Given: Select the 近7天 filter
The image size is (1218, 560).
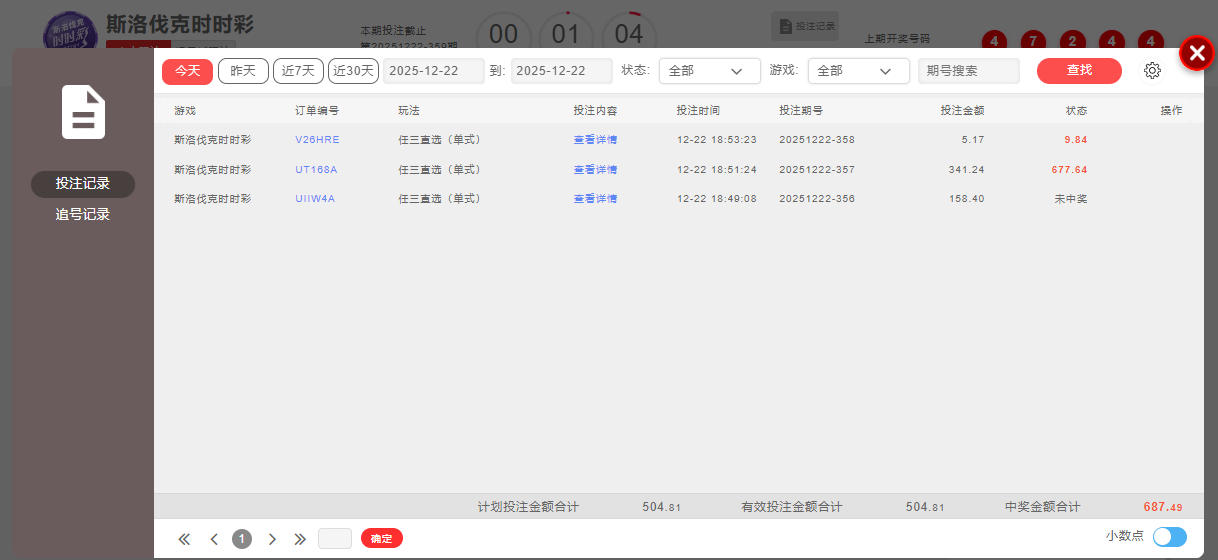Looking at the screenshot, I should click(x=298, y=71).
